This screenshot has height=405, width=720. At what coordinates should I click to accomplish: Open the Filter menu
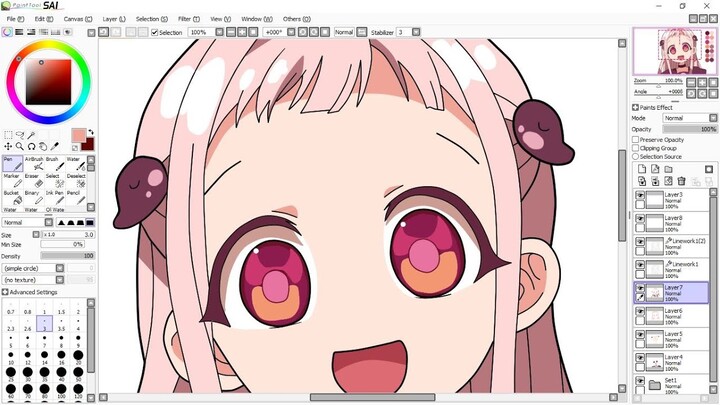(189, 19)
